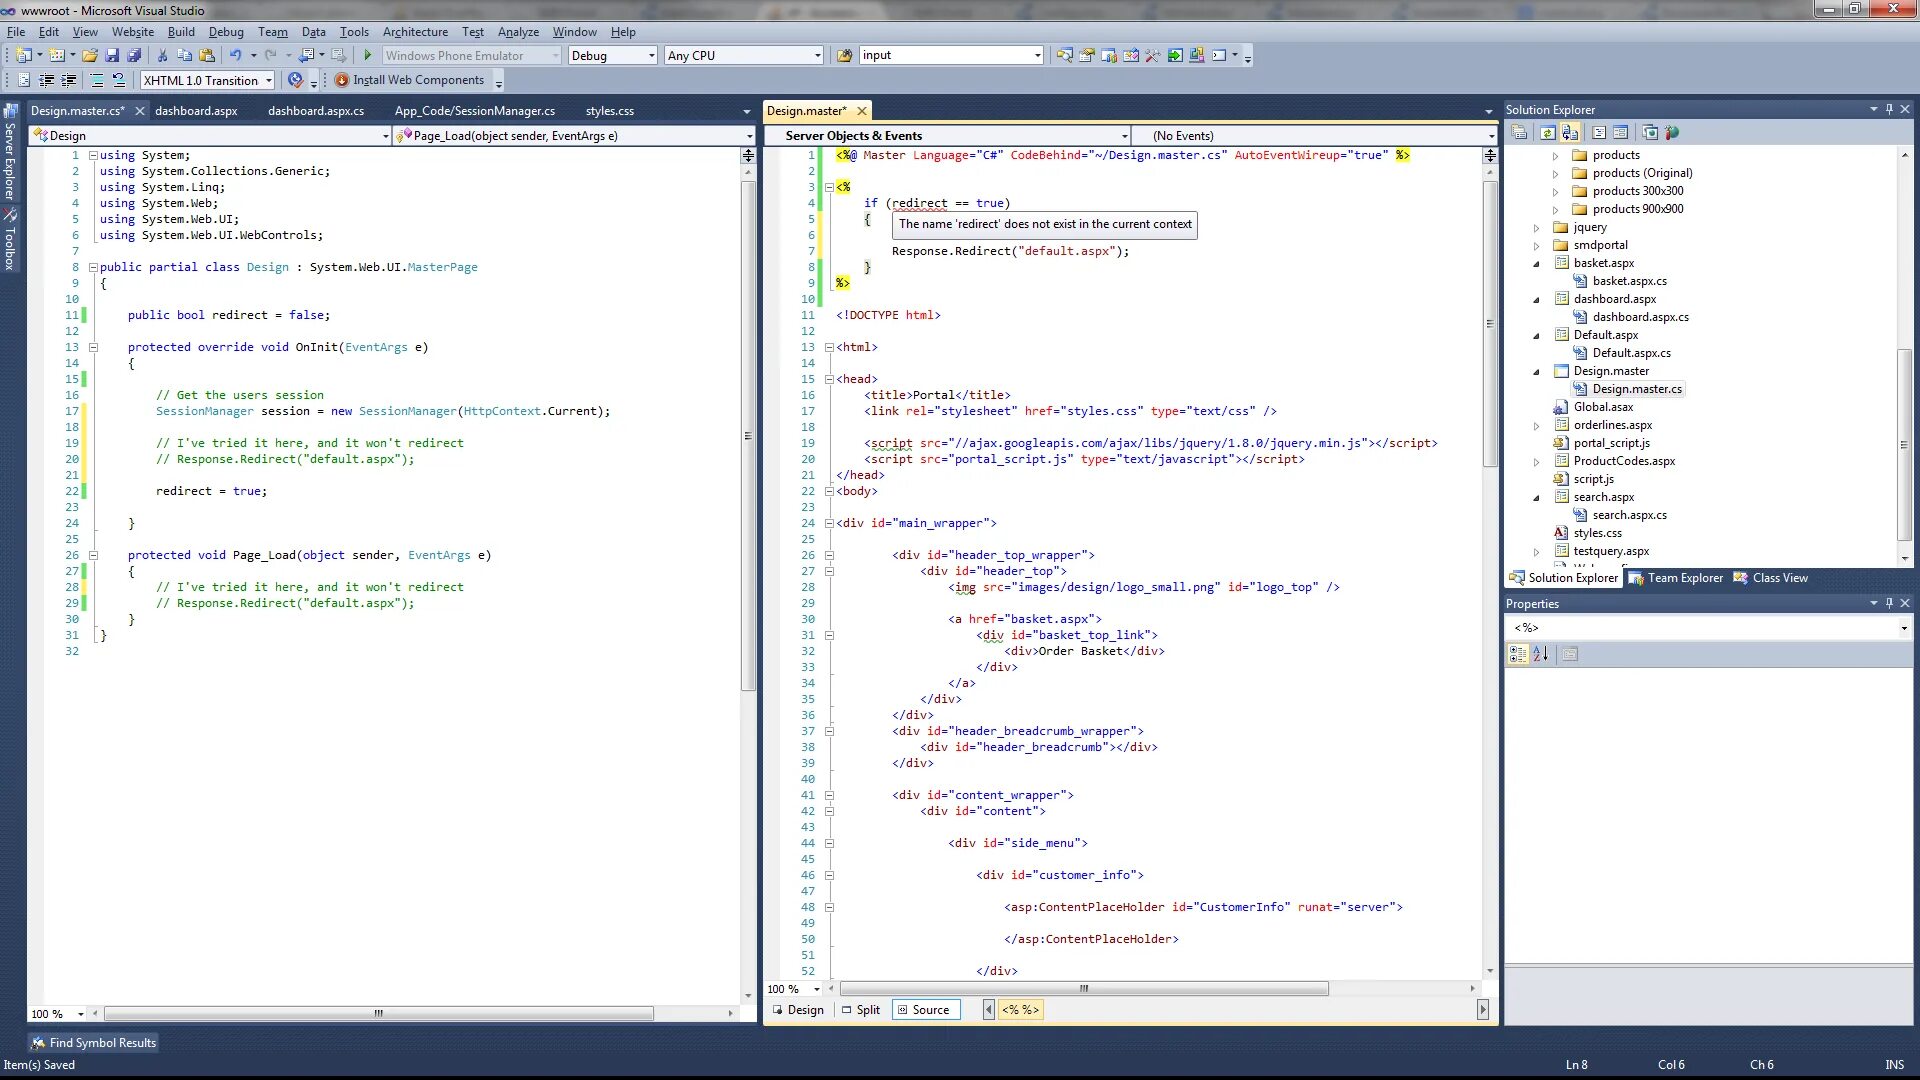Open the Architecture menu

click(415, 32)
